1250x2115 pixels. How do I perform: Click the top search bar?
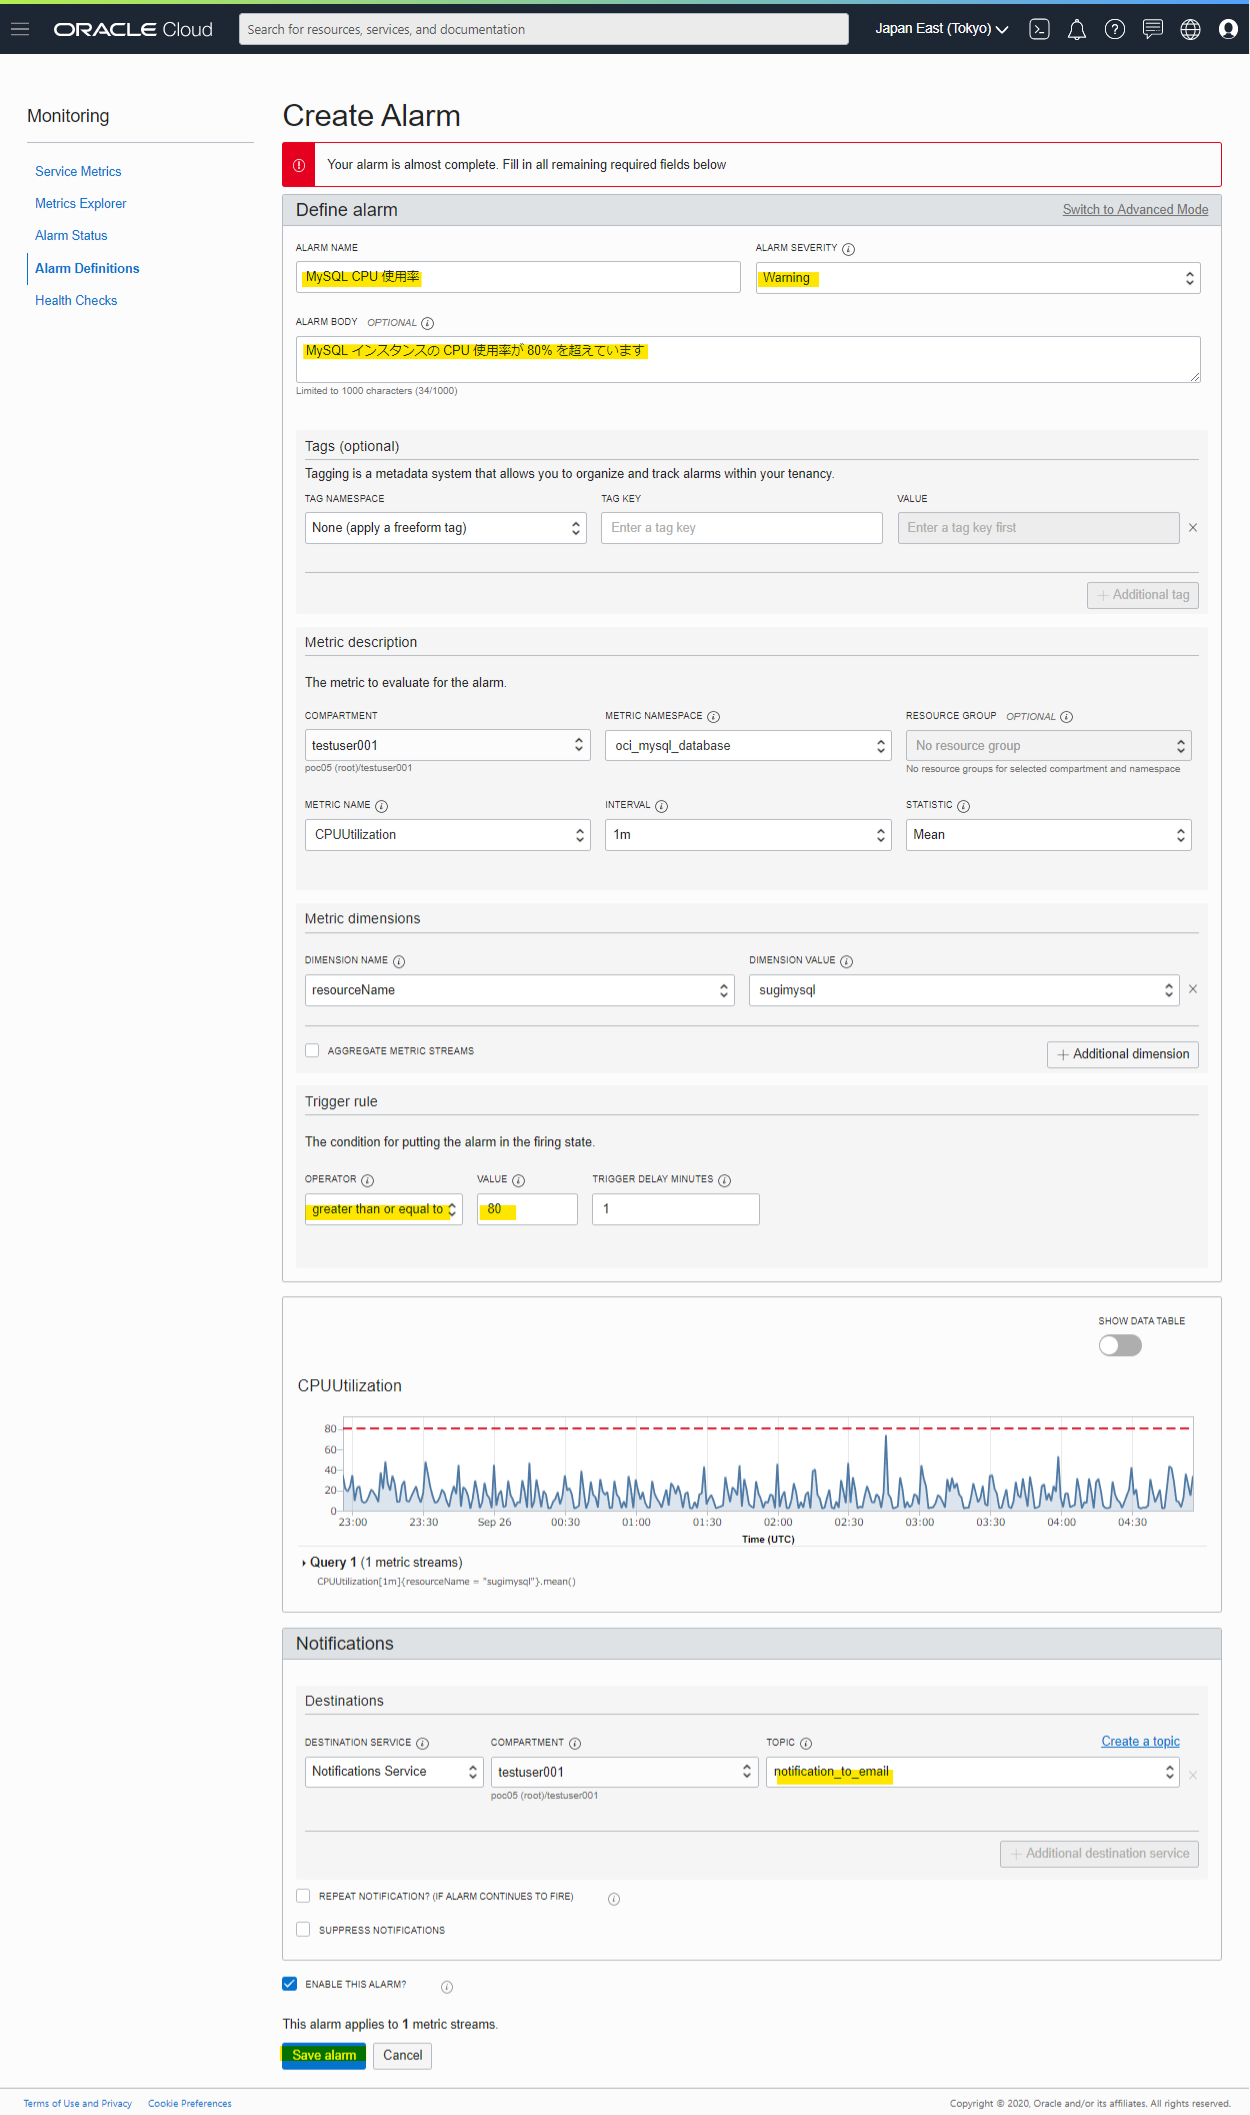click(544, 29)
